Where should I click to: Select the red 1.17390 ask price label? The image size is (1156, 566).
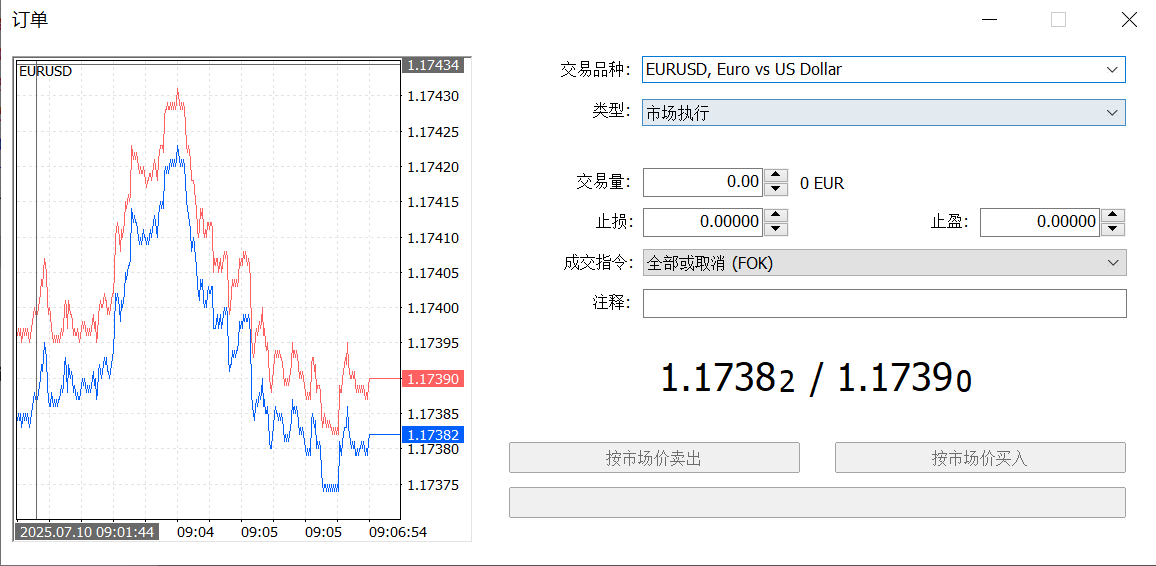(433, 379)
